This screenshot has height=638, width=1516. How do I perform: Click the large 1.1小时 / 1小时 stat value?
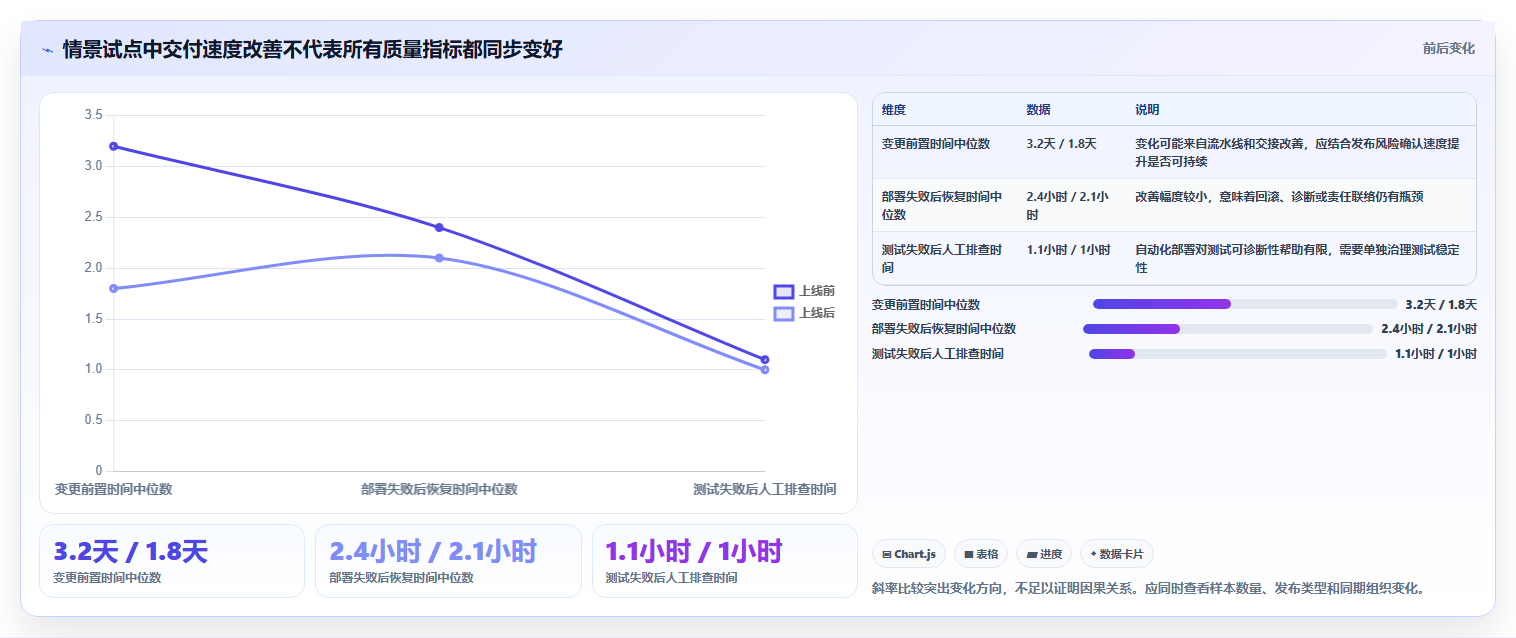694,551
